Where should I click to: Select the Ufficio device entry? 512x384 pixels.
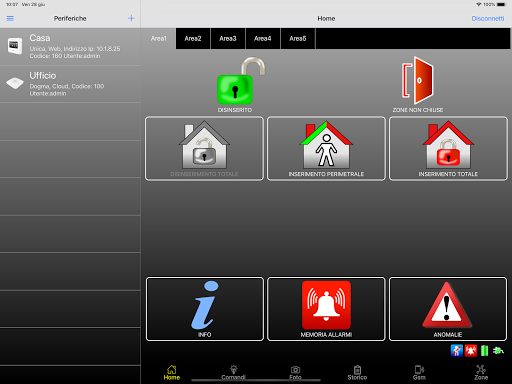click(70, 84)
